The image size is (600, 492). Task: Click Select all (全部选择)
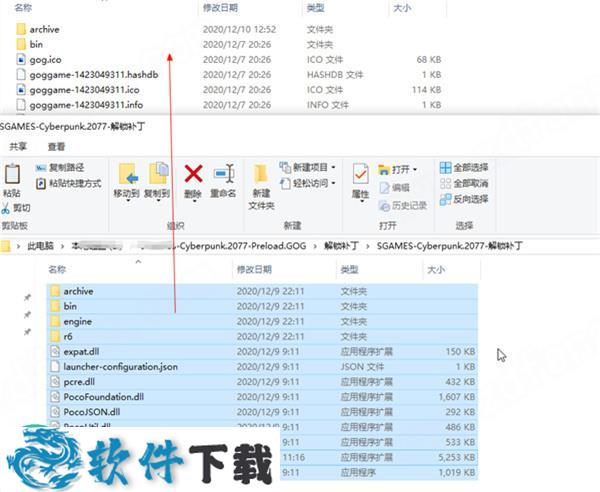[x=464, y=168]
